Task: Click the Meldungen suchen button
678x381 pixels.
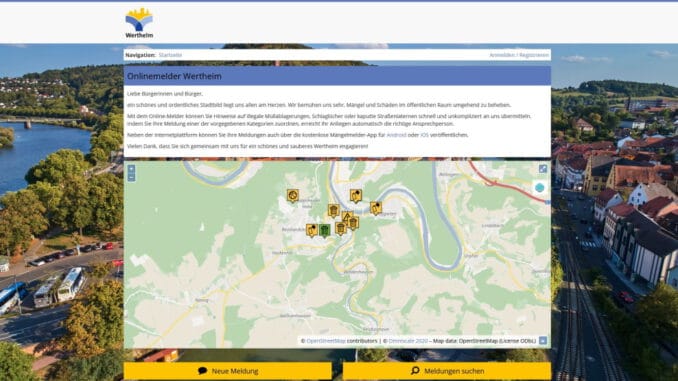Action: (x=447, y=371)
